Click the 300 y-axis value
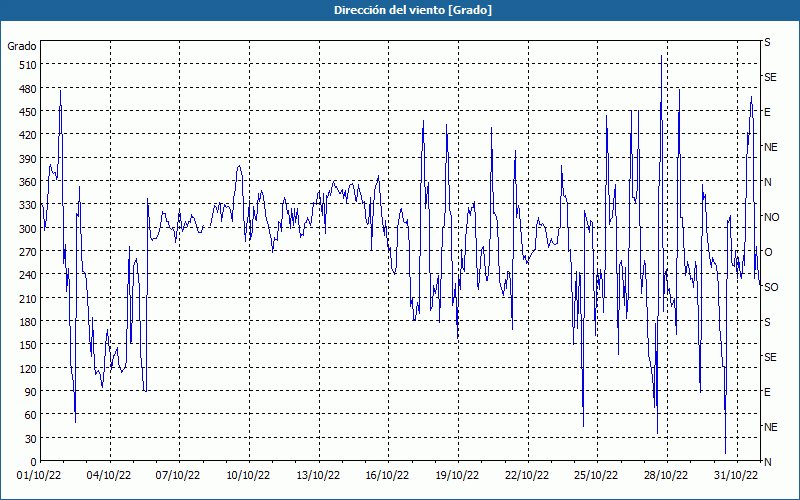This screenshot has width=800, height=500. [x=28, y=228]
